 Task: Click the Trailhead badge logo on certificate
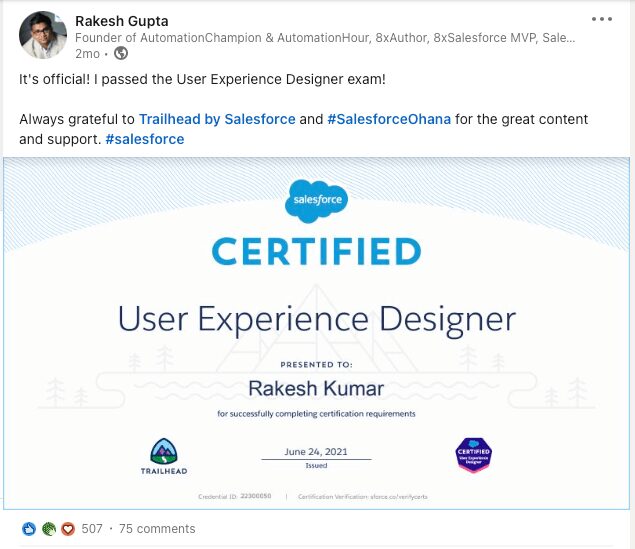click(164, 456)
